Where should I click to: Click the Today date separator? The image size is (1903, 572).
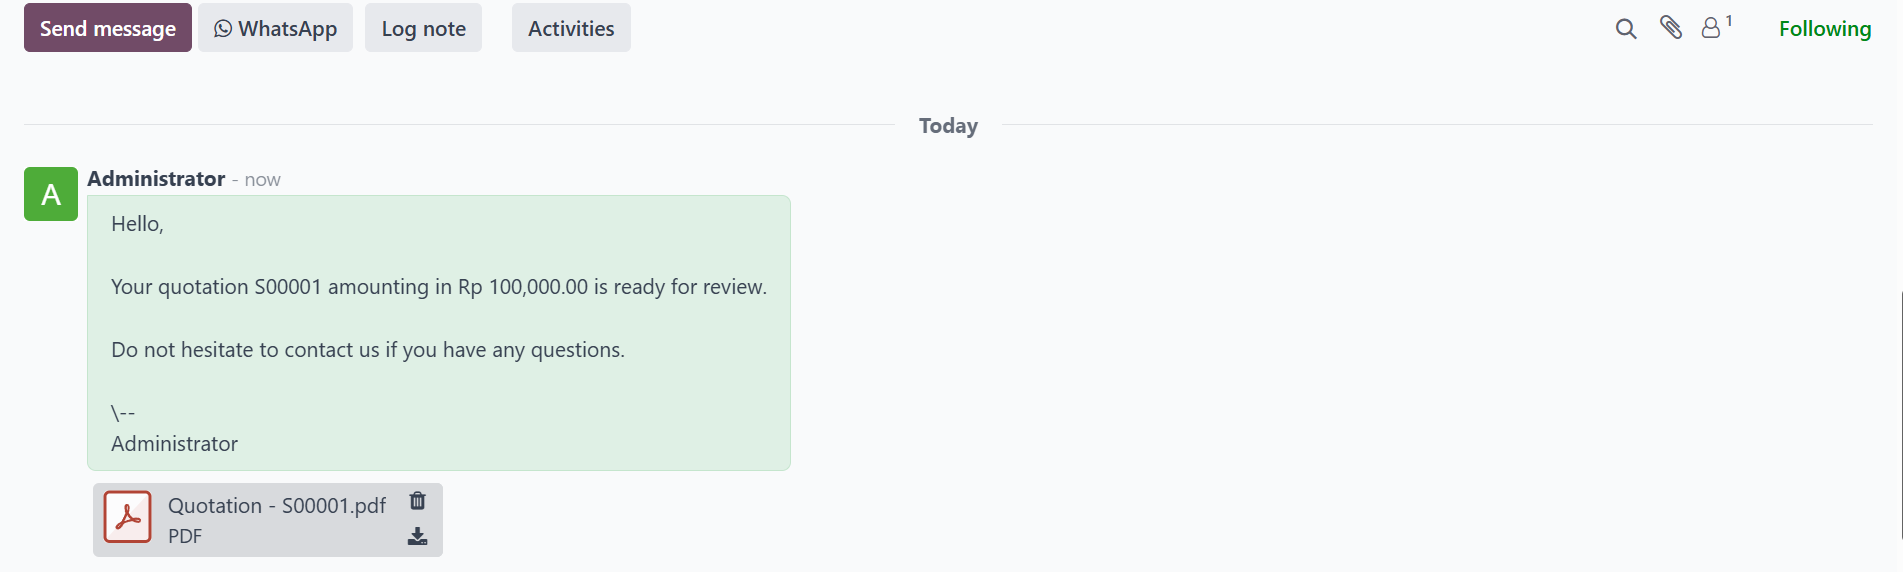tap(948, 126)
